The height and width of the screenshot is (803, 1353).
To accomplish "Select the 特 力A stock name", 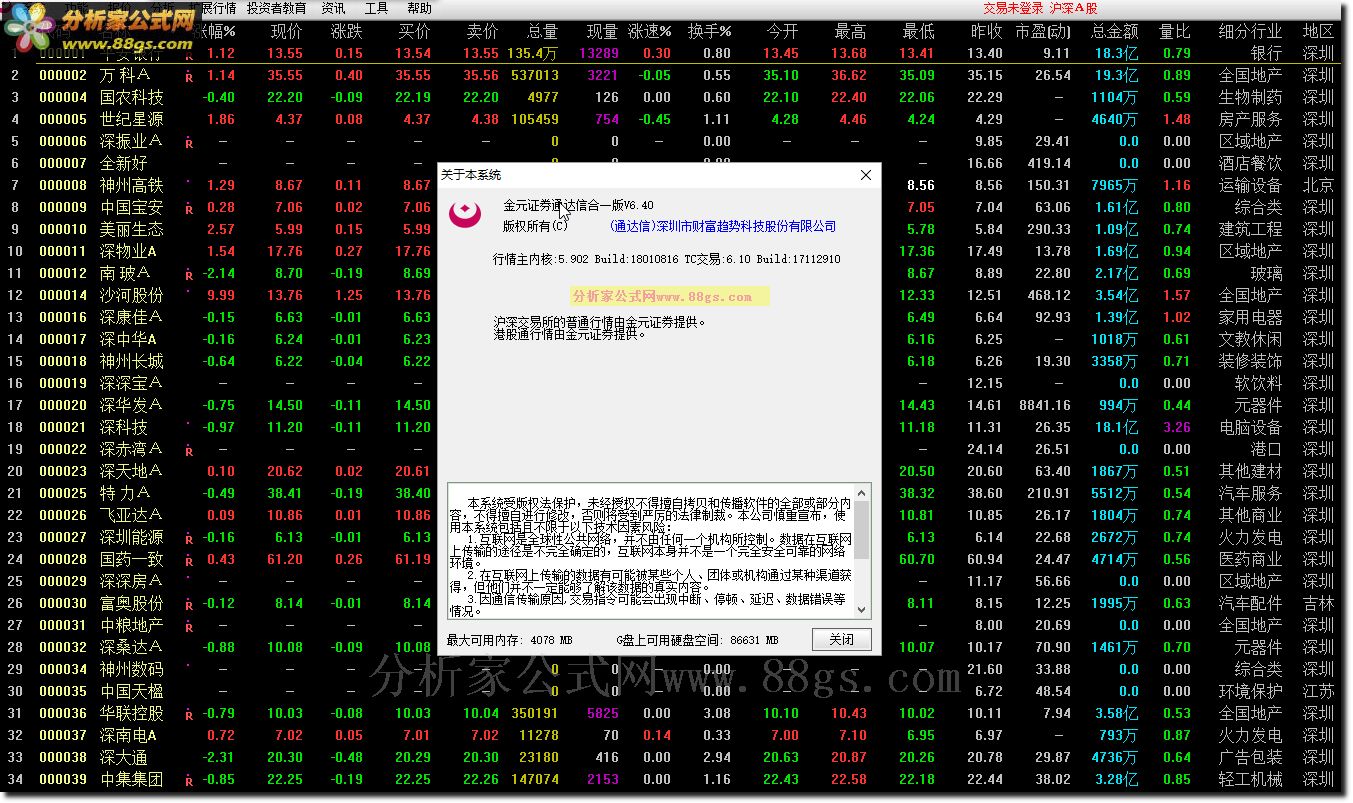I will pos(125,494).
